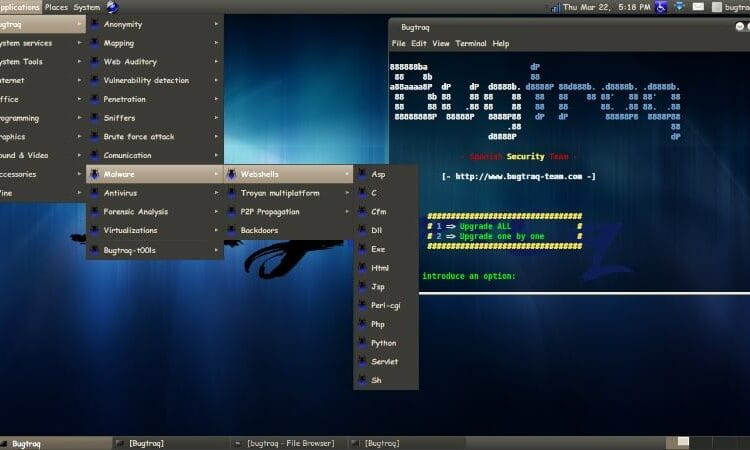Open the Terminal menu in menubar
Viewport: 750px width, 450px height.
471,44
